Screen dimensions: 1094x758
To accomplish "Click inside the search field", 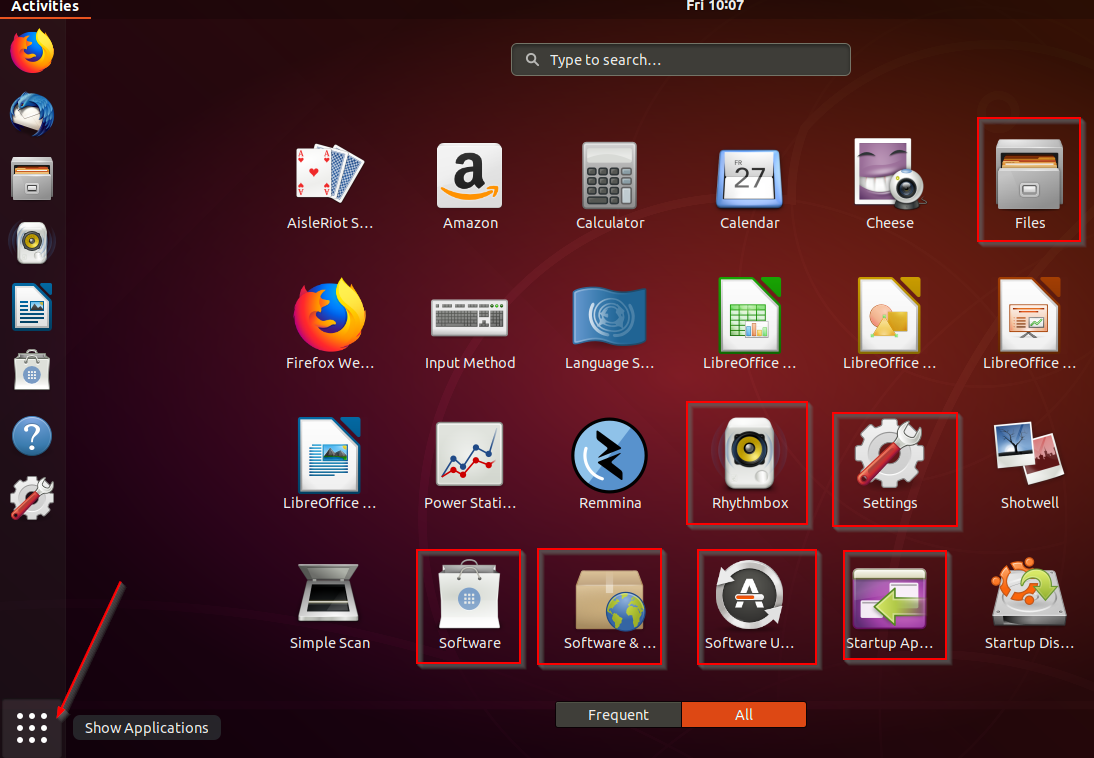I will [x=680, y=59].
